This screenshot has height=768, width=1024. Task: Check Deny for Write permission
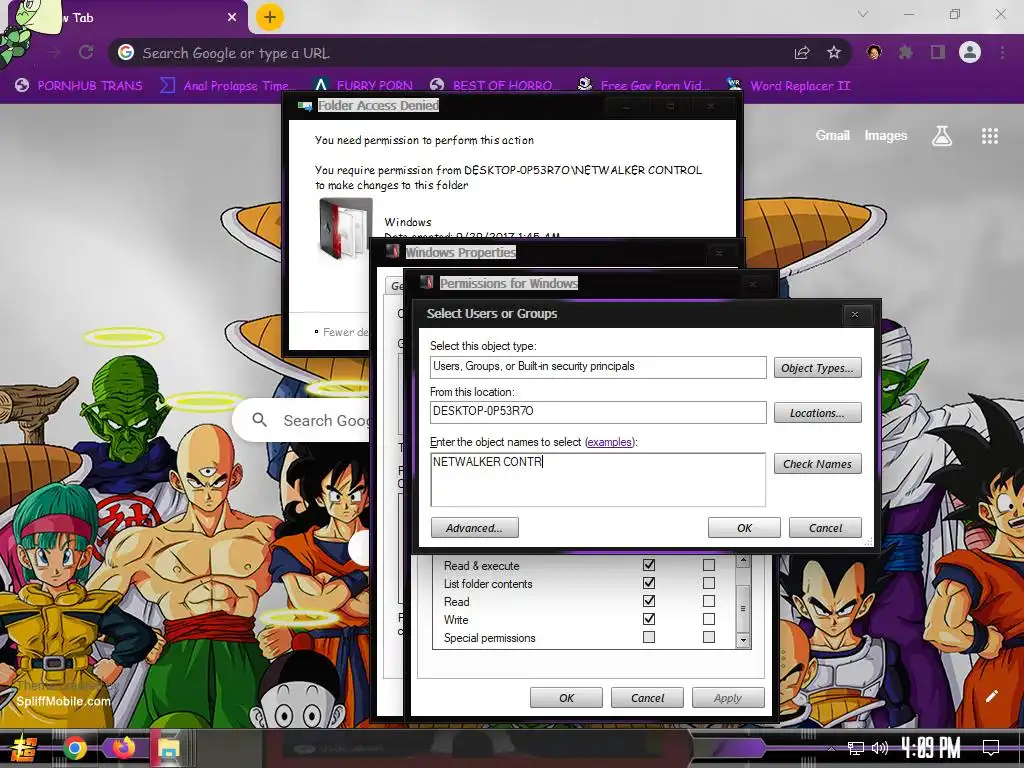coord(709,619)
